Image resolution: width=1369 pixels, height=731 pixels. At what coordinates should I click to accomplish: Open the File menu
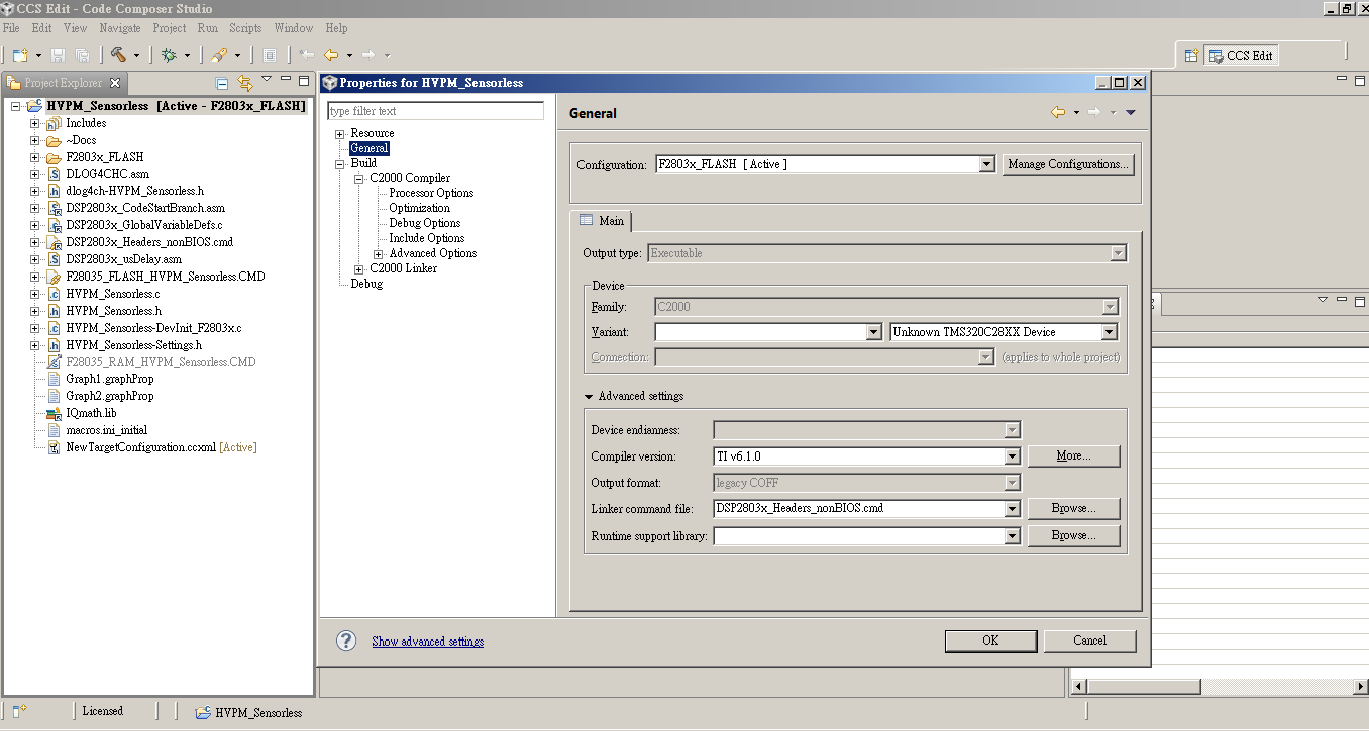[x=11, y=28]
